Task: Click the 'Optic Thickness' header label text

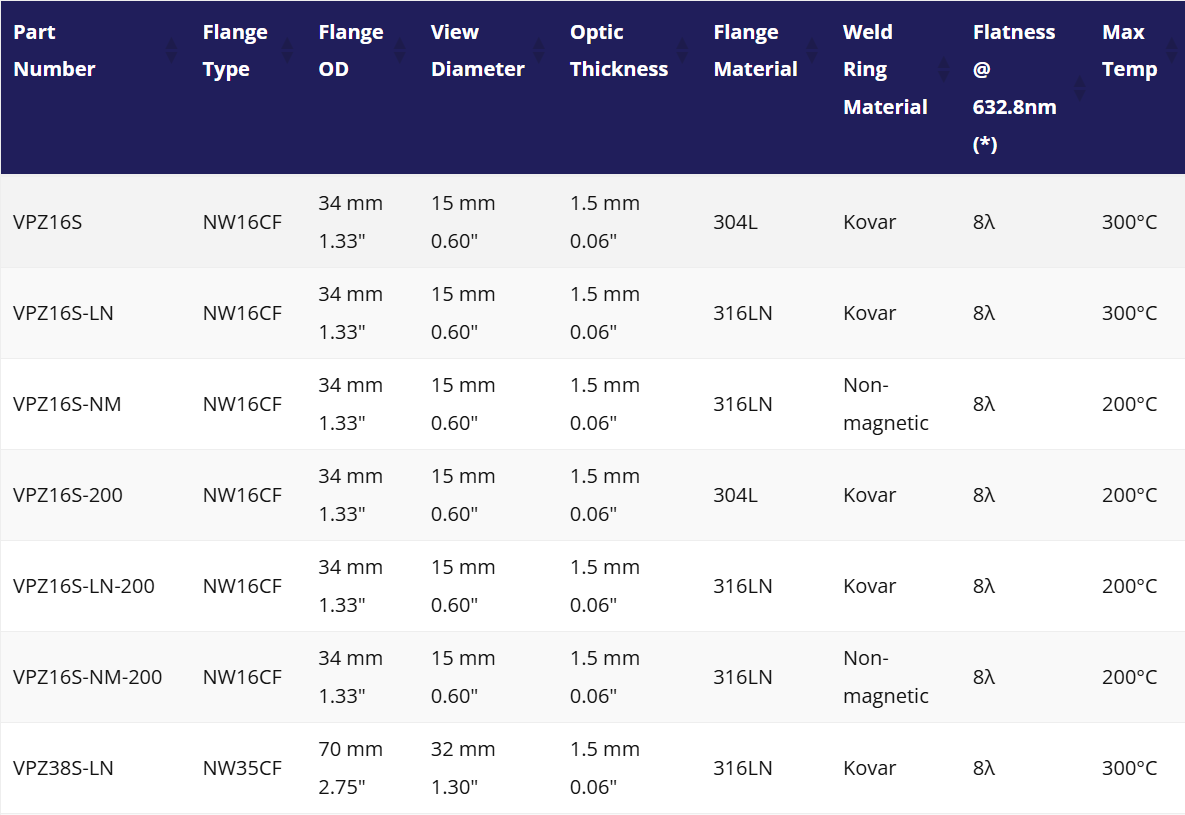Action: [618, 50]
